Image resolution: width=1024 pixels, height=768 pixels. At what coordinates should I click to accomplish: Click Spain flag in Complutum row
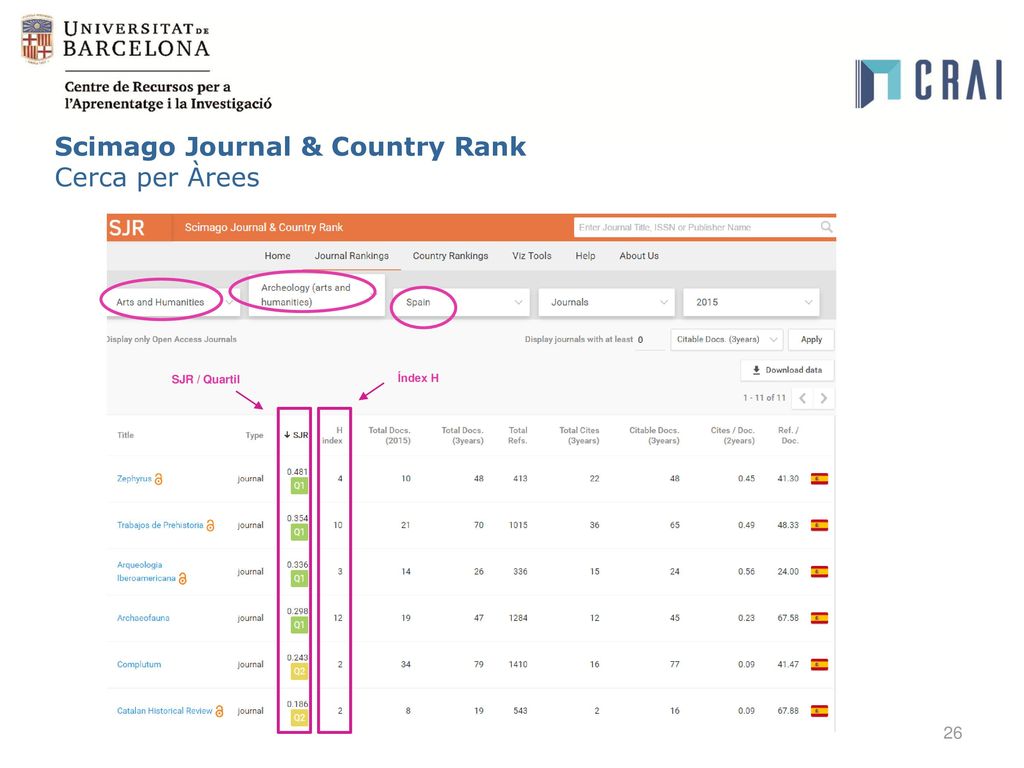(819, 664)
